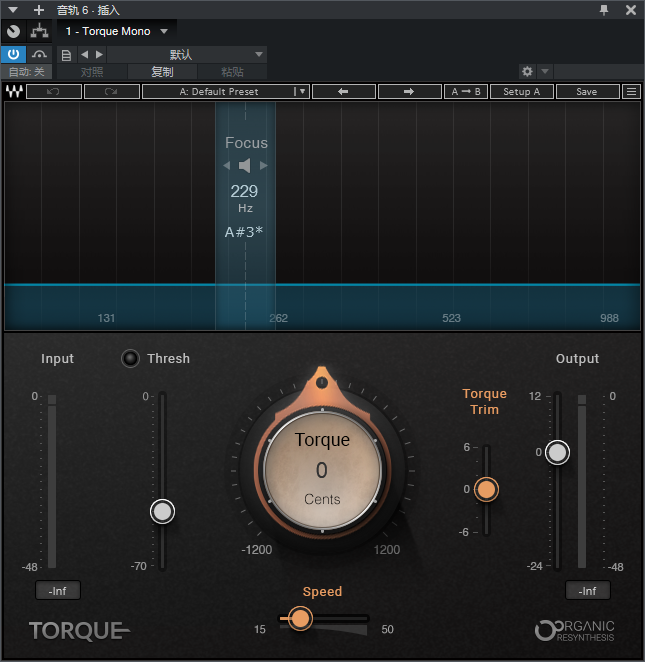Open the A: Default Preset menu
The width and height of the screenshot is (645, 662).
coord(226,92)
